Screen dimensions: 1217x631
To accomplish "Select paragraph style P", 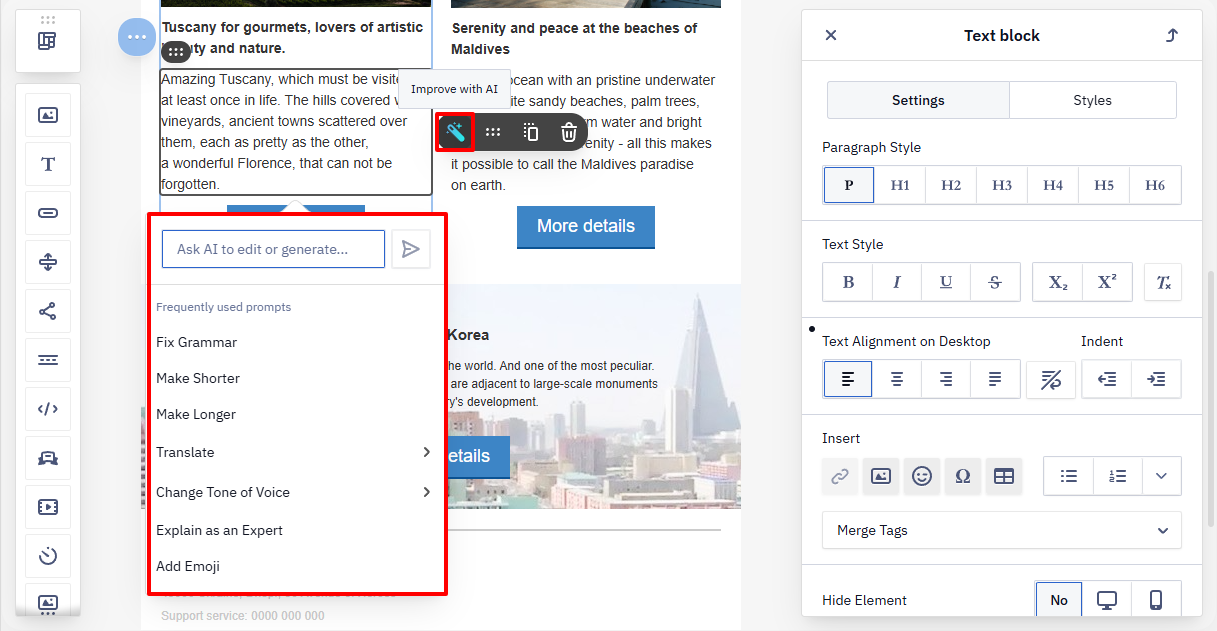I will [849, 185].
